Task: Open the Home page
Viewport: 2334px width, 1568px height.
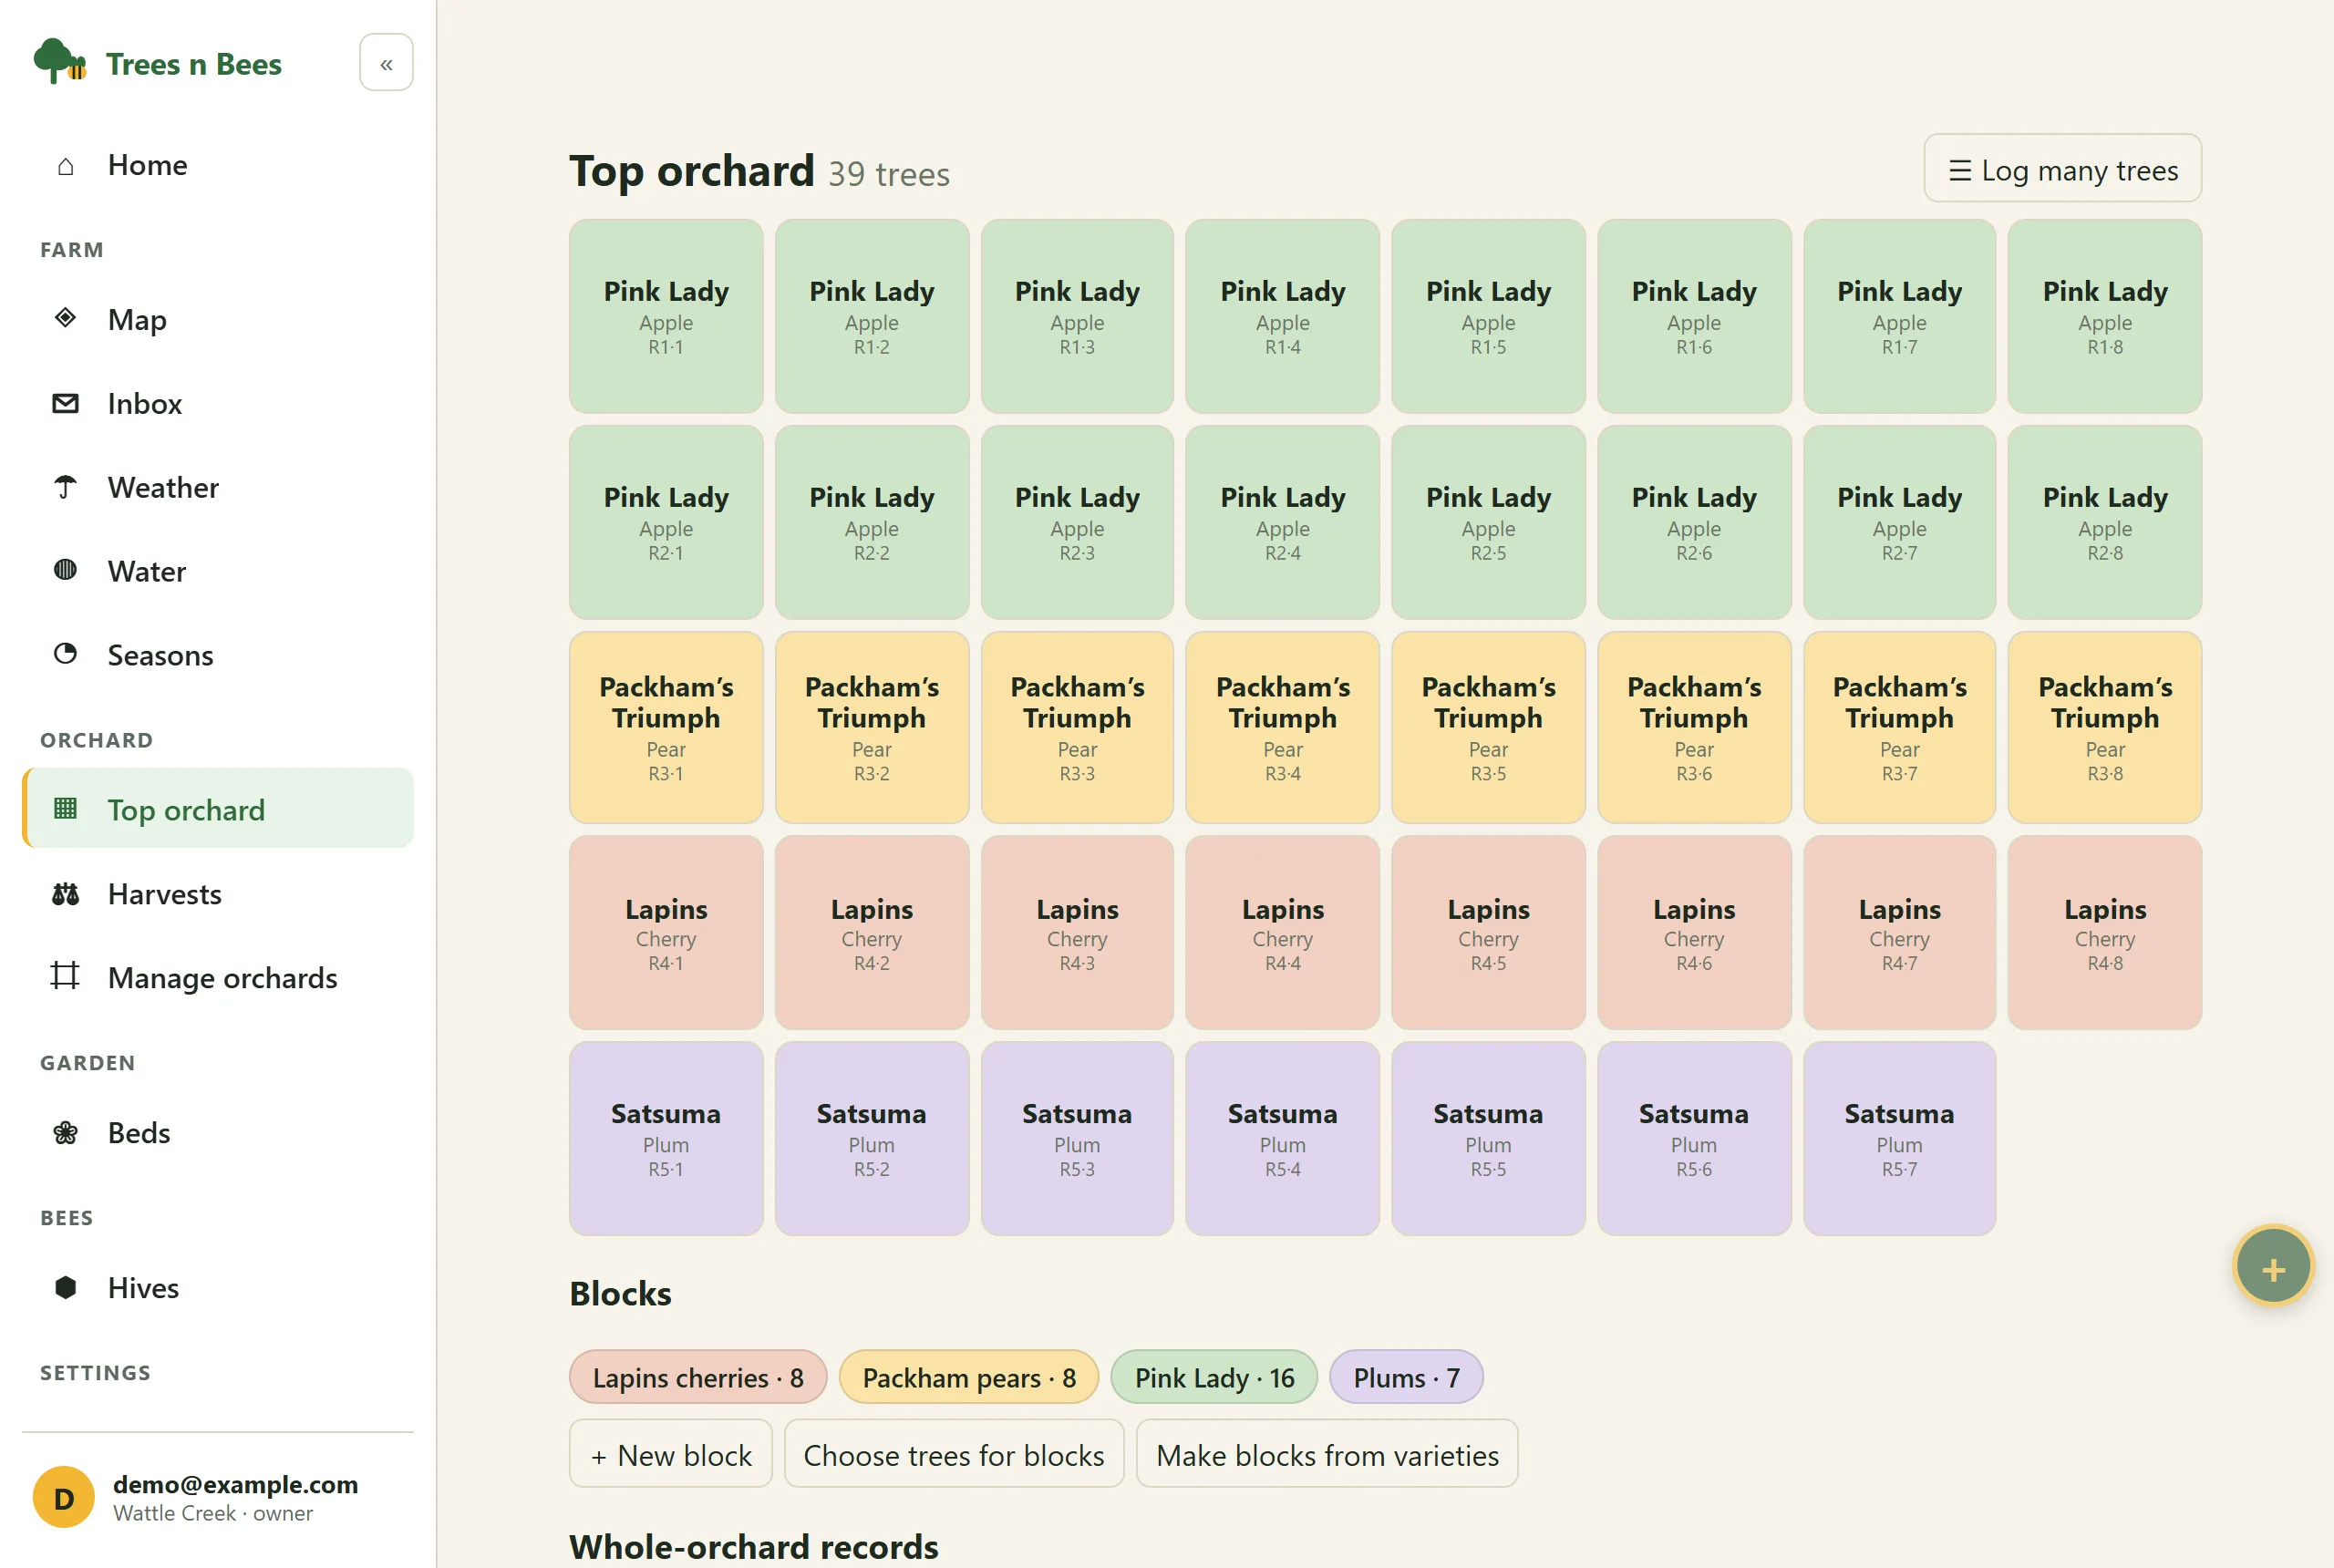Action: [x=218, y=165]
